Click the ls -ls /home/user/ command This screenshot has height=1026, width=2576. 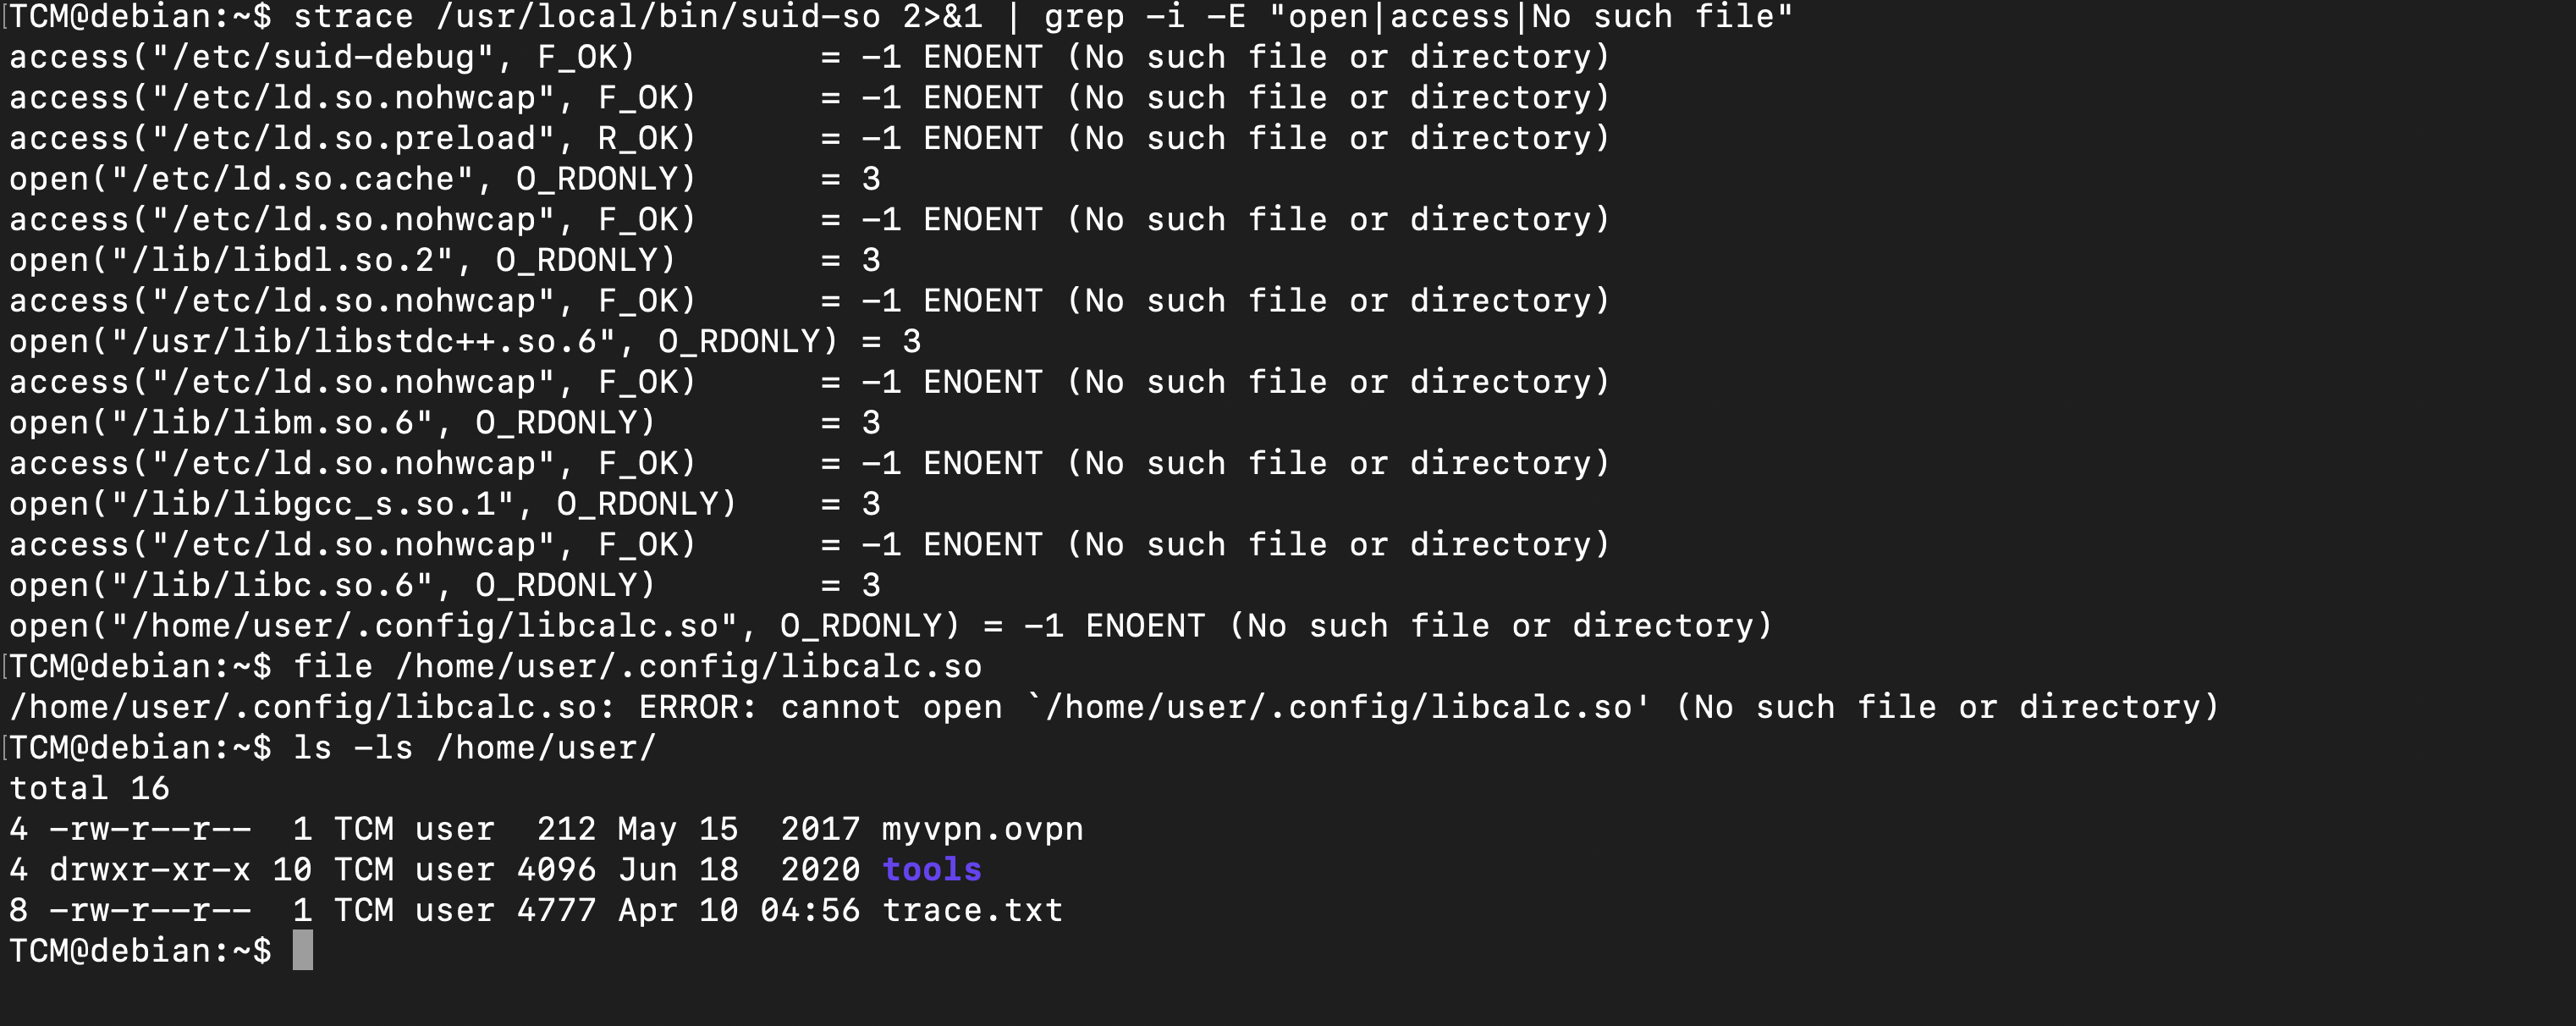point(475,748)
